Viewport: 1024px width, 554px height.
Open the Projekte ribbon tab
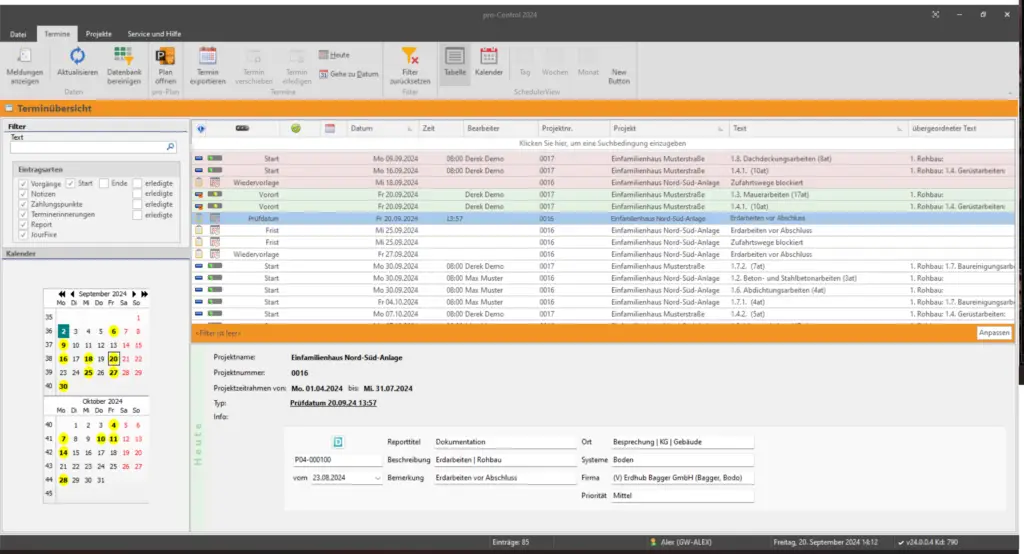coord(99,34)
